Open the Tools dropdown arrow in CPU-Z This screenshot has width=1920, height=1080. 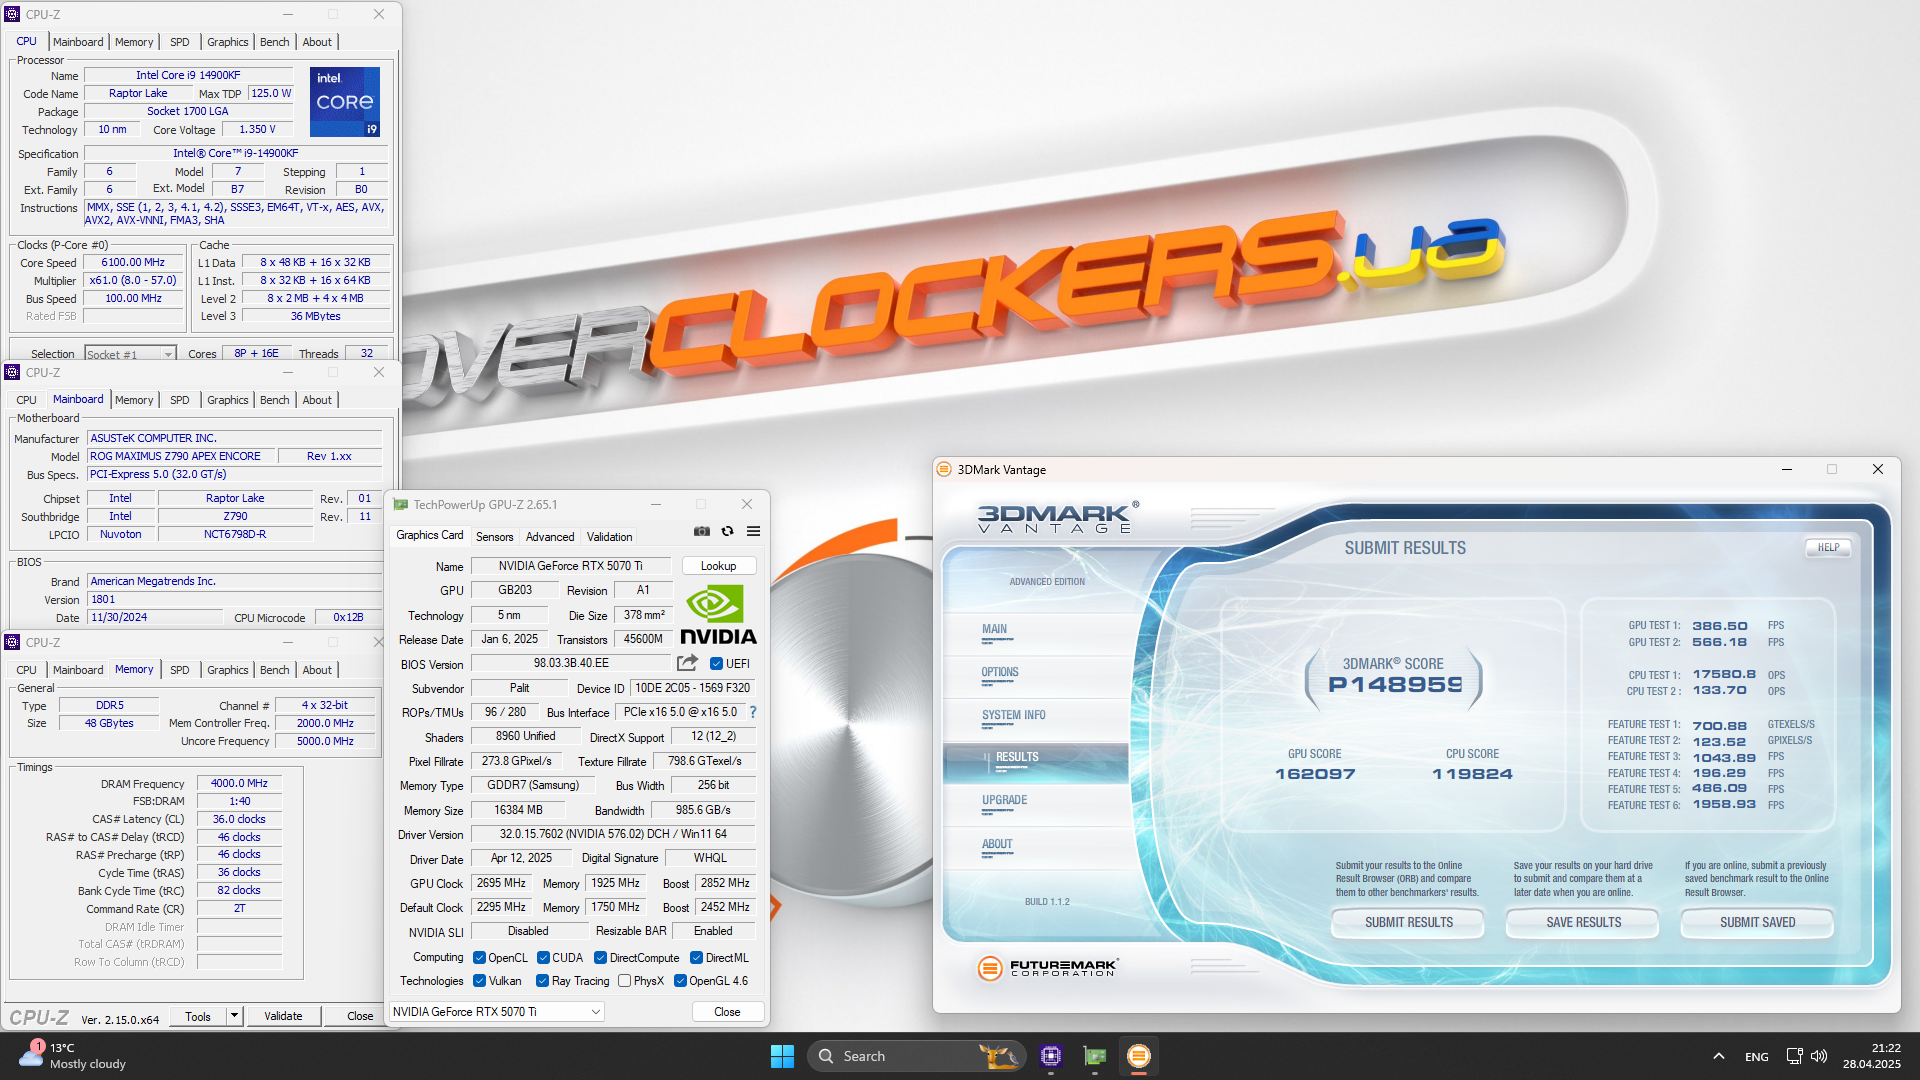click(234, 1016)
